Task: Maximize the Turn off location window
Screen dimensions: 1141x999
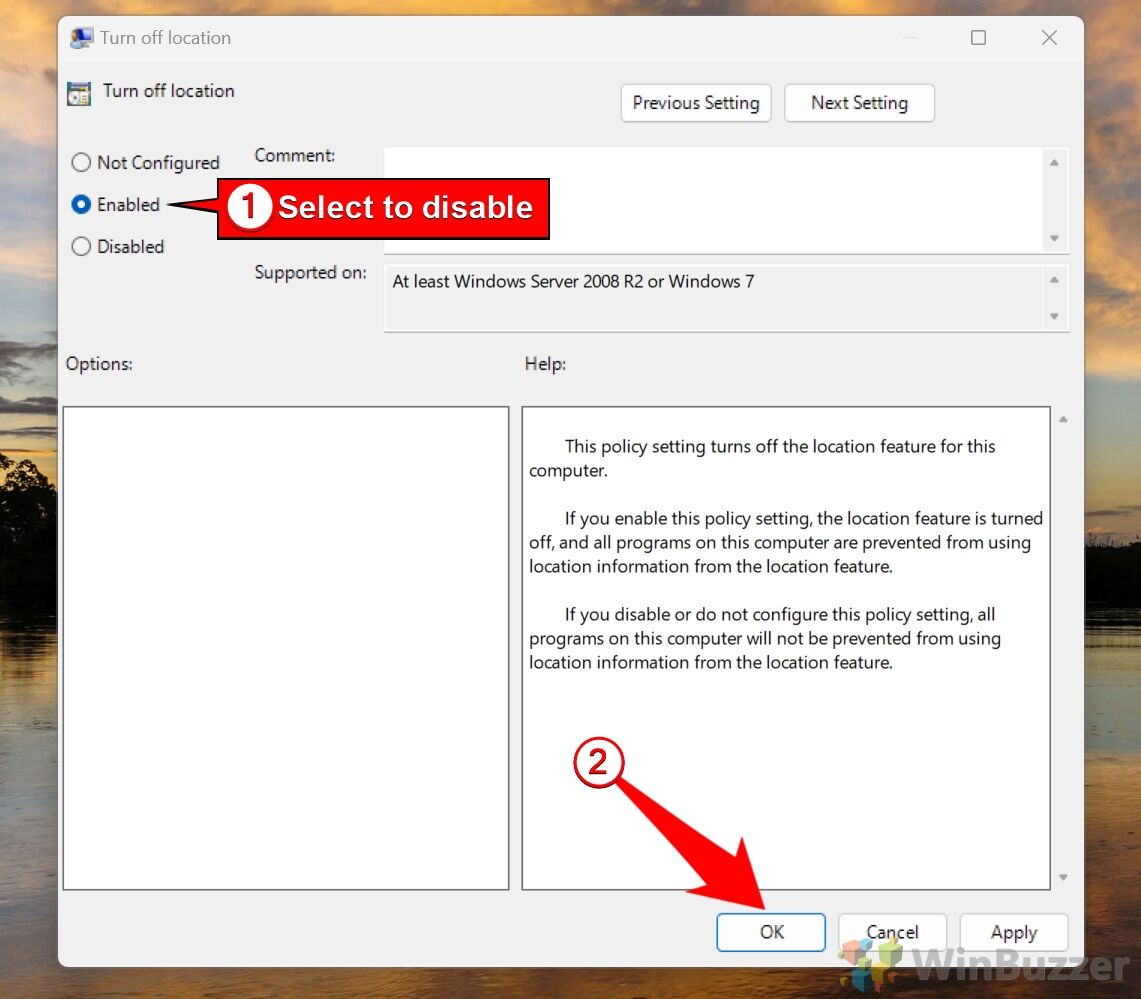Action: 978,38
